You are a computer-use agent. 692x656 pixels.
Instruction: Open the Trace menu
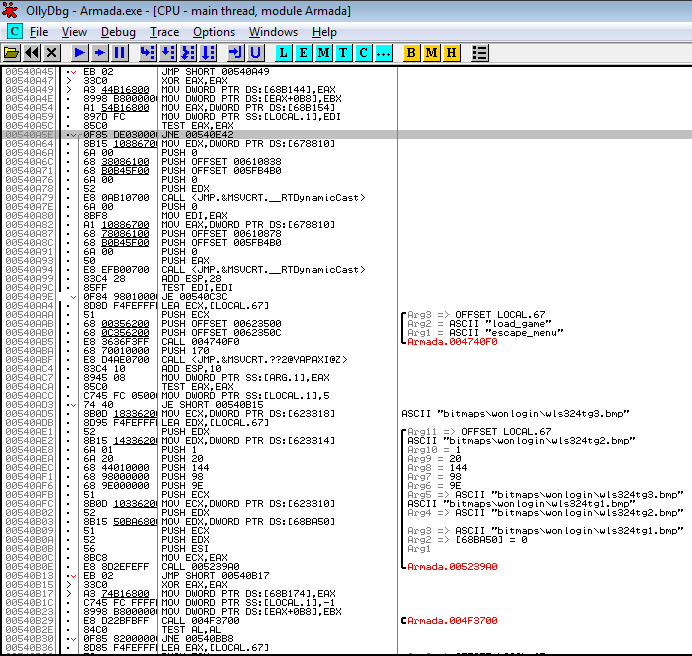coord(164,32)
